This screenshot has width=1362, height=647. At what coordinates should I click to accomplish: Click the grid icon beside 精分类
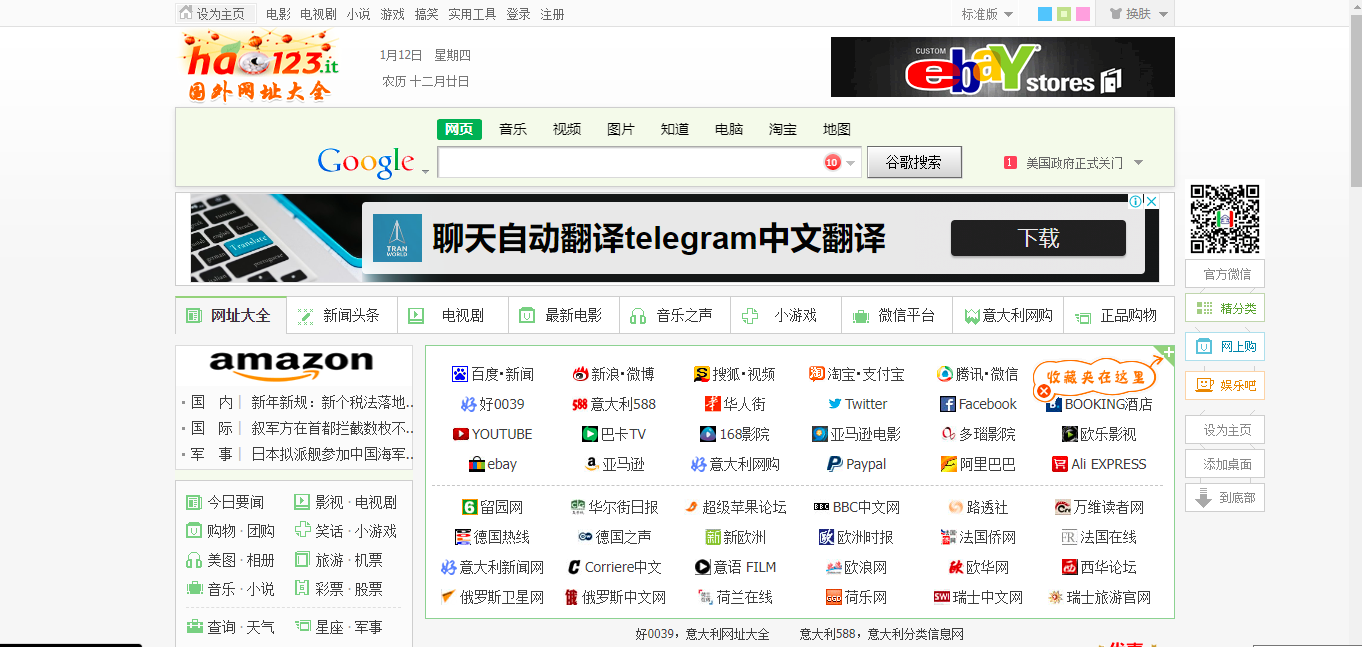1204,308
